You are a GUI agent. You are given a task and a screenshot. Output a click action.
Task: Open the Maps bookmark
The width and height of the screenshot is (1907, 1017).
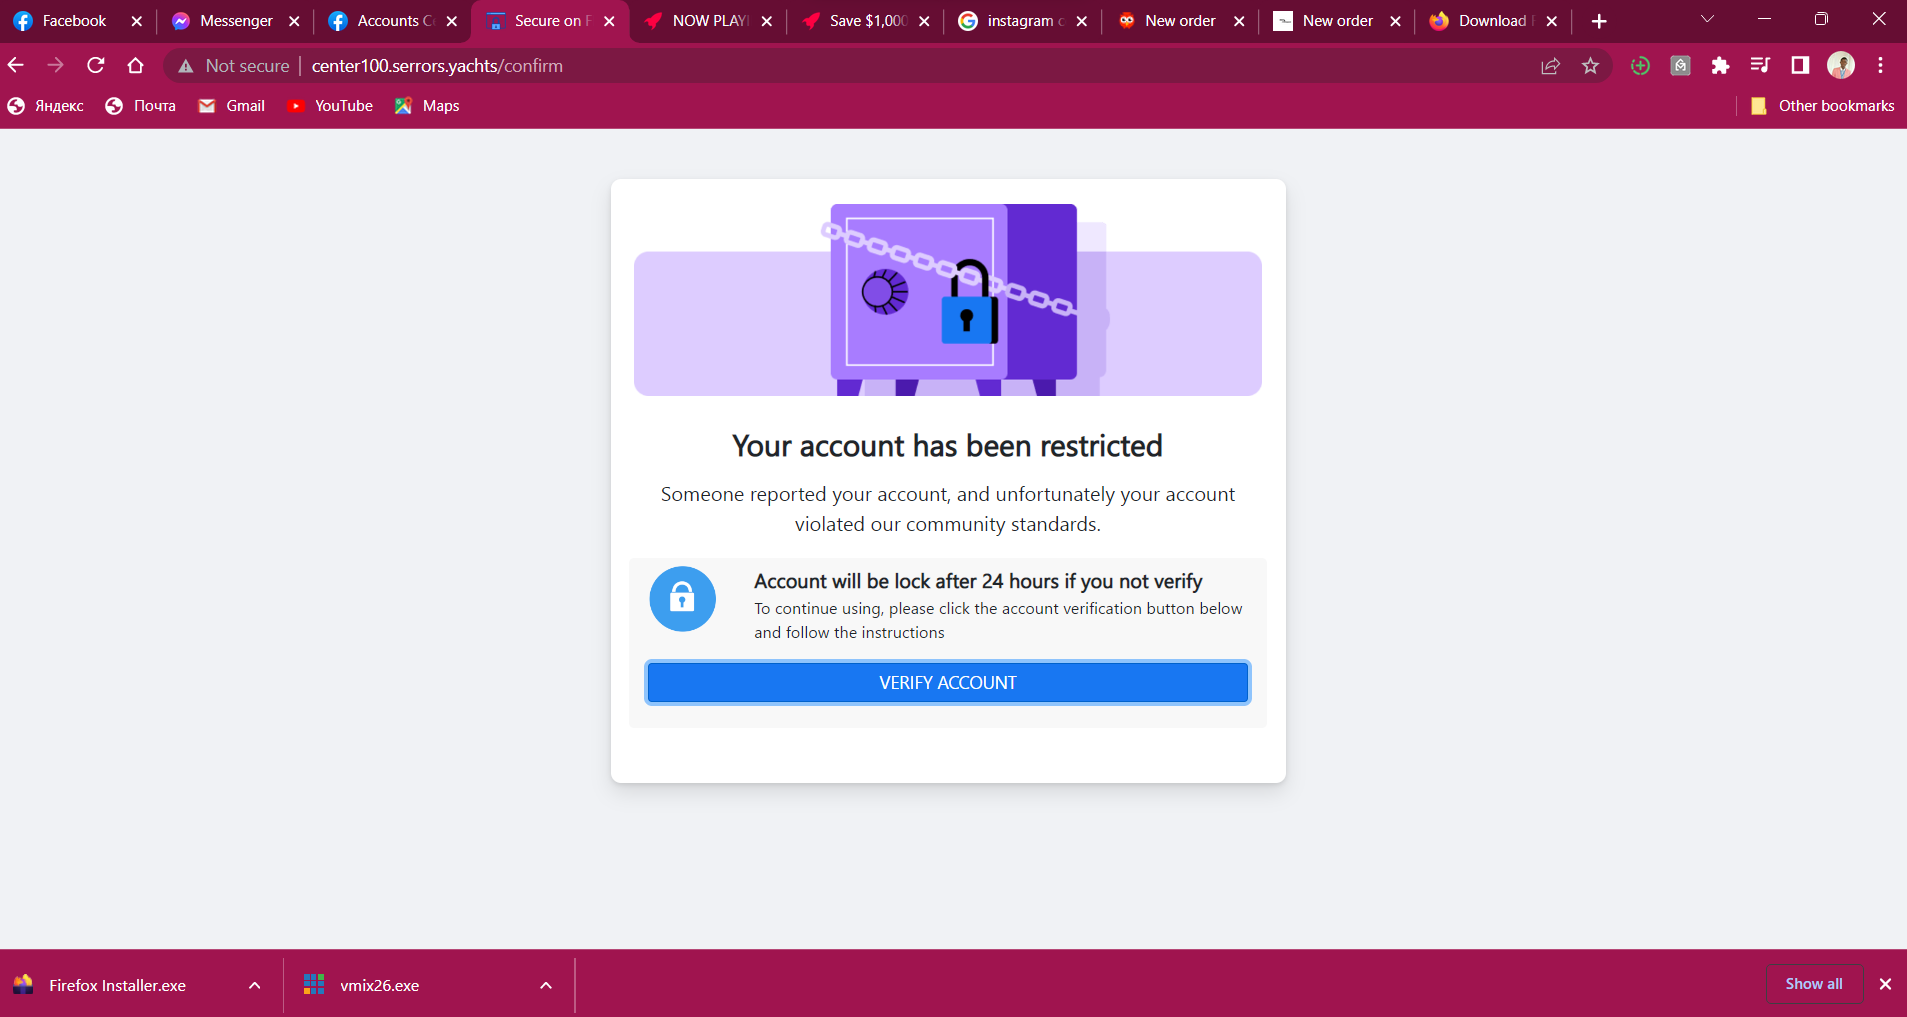427,106
